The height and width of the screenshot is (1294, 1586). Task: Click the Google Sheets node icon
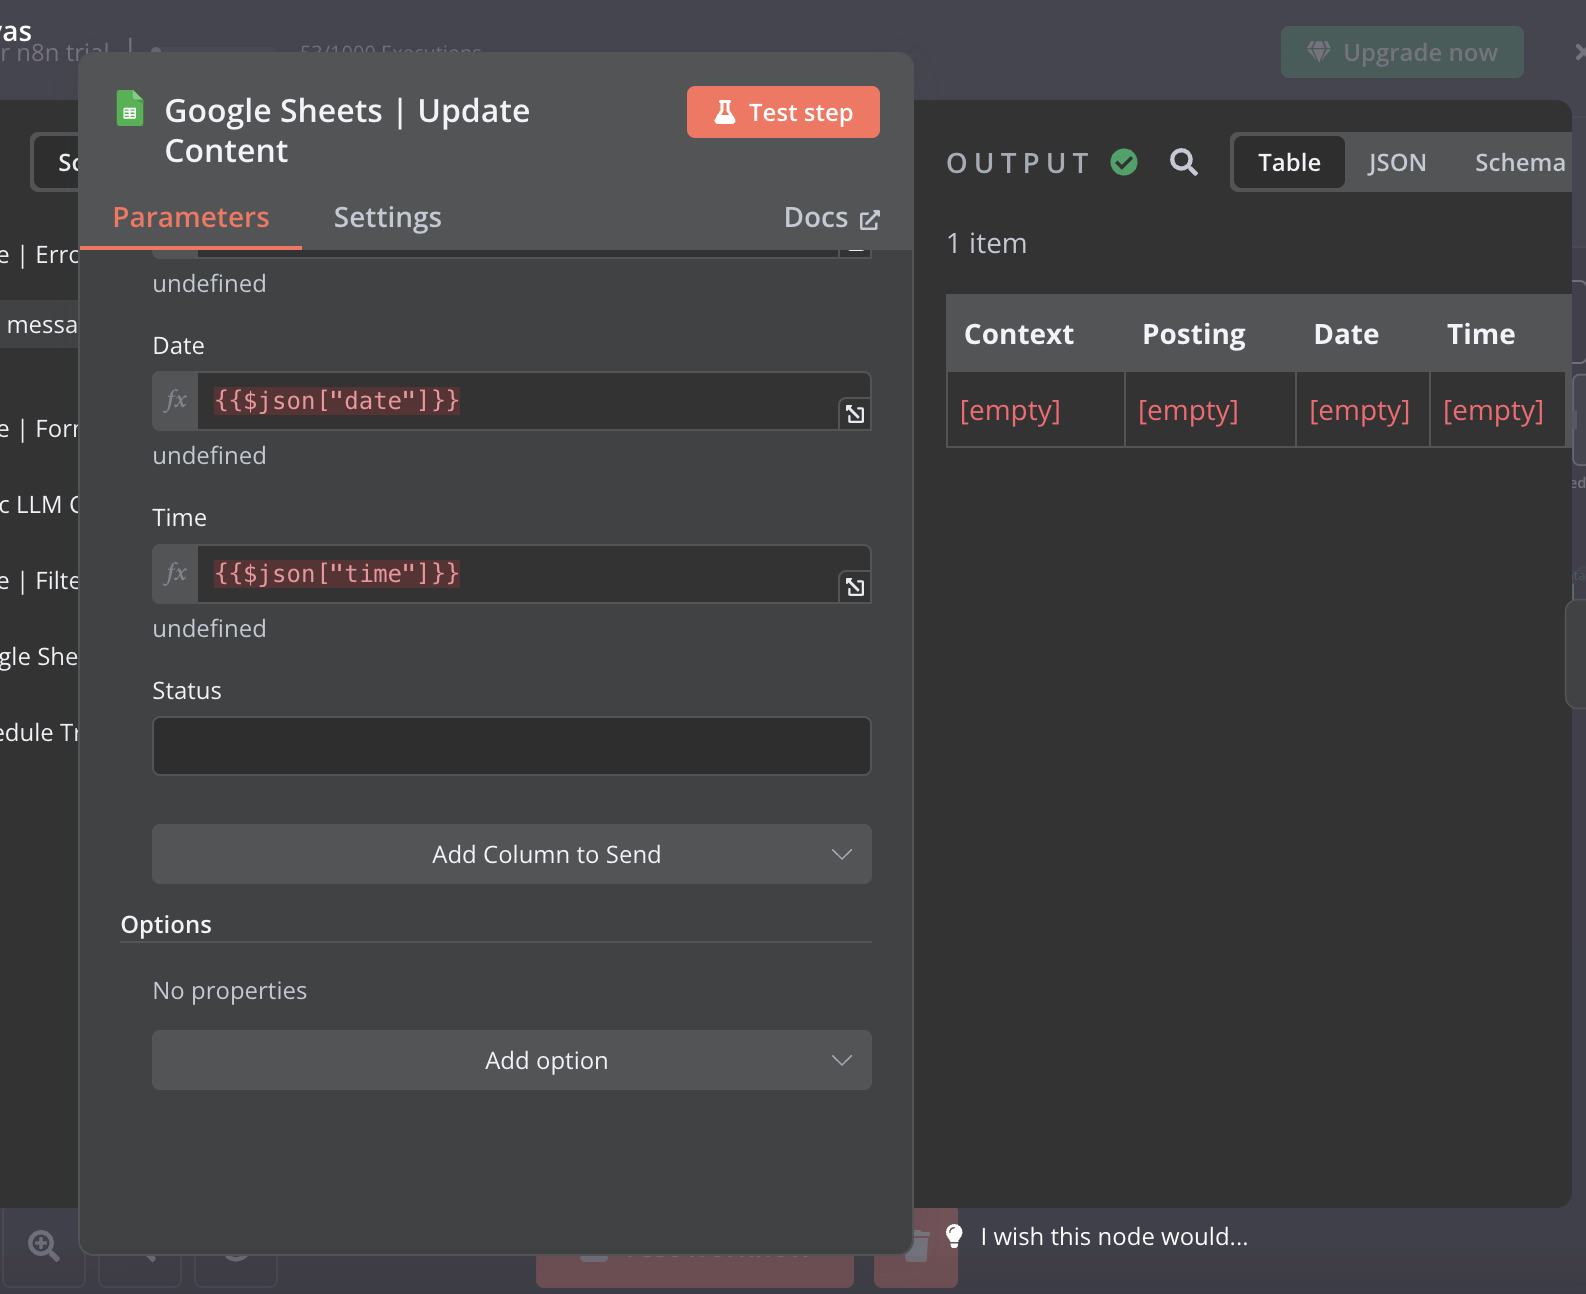point(130,108)
